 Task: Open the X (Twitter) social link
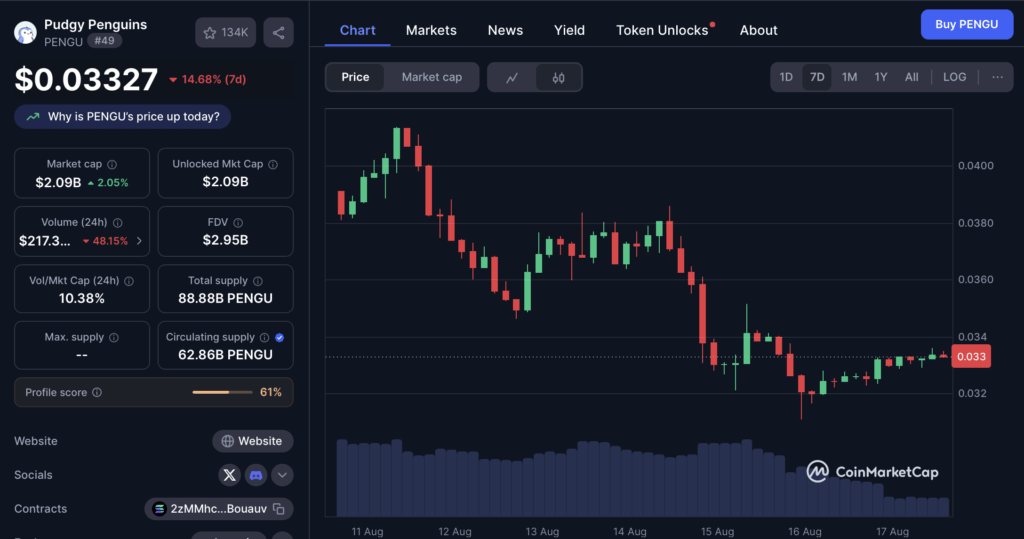point(229,475)
